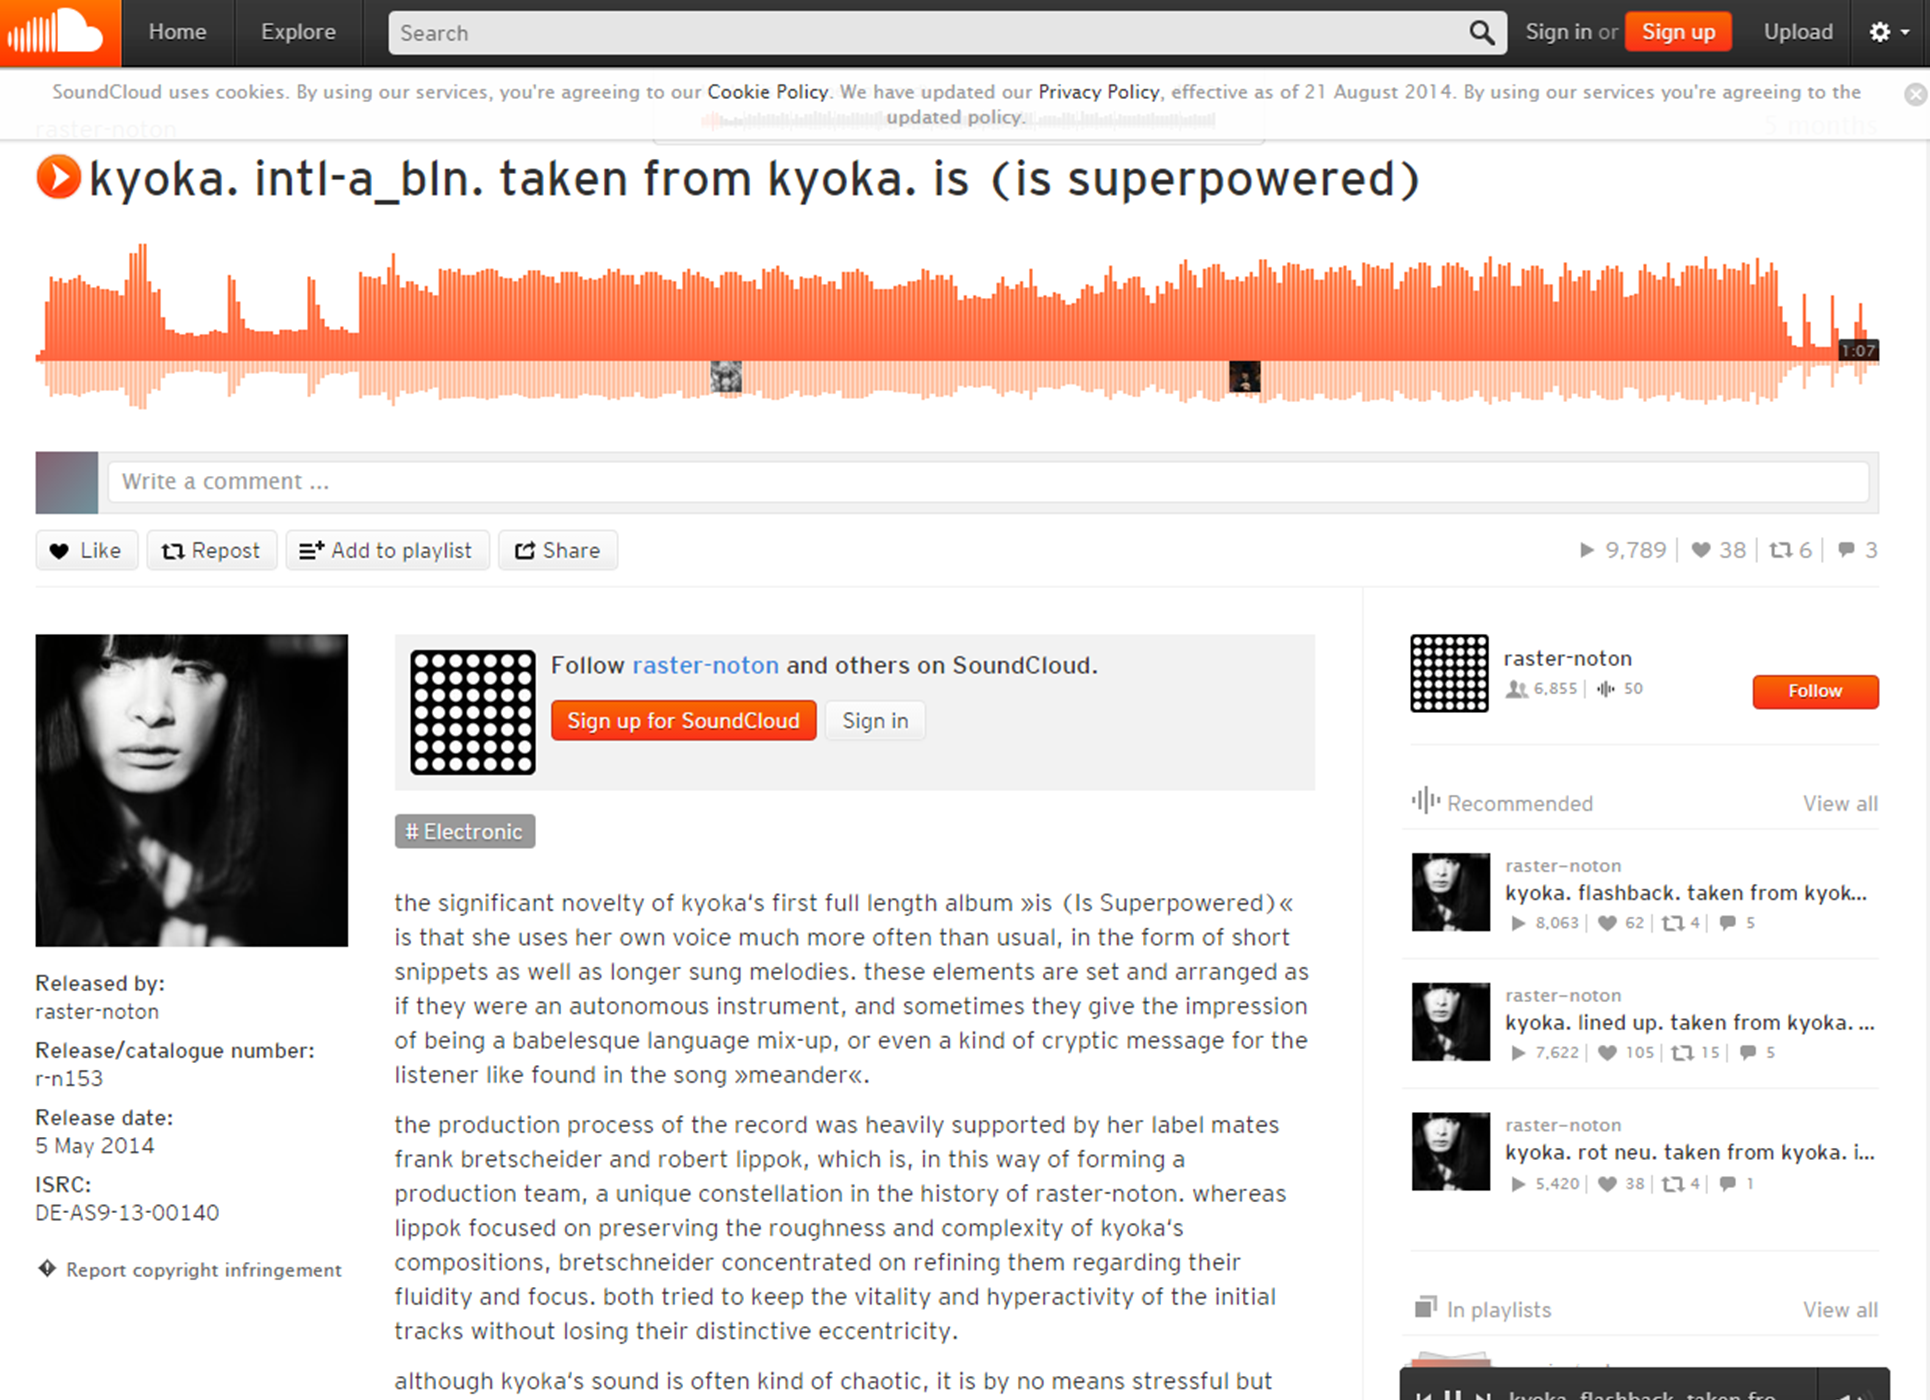Dismiss the cookie policy banner

1915,94
